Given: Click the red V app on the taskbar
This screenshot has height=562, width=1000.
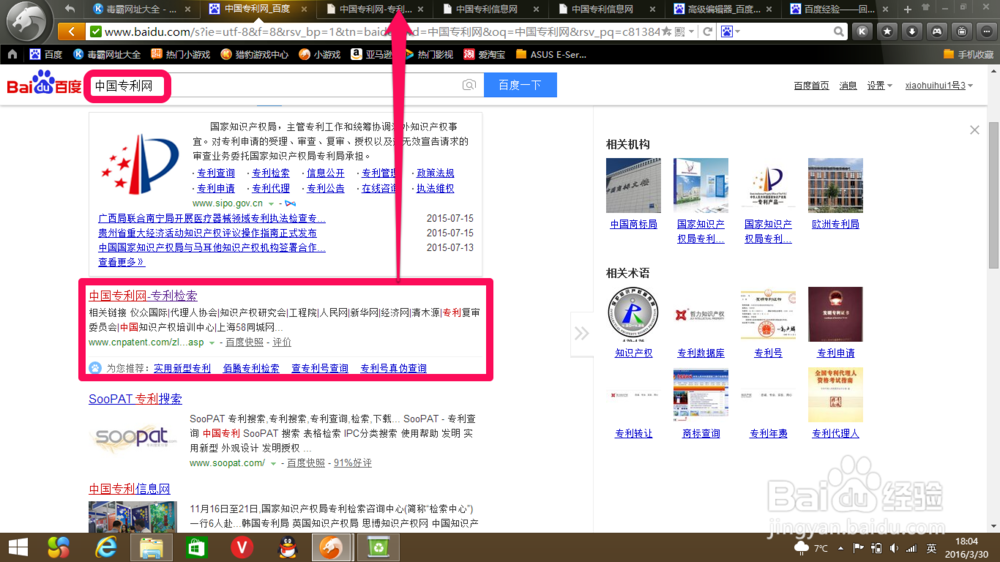Looking at the screenshot, I should (242, 547).
